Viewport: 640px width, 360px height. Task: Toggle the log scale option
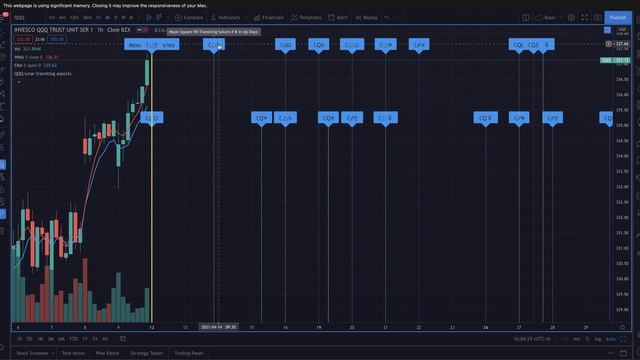(598, 339)
